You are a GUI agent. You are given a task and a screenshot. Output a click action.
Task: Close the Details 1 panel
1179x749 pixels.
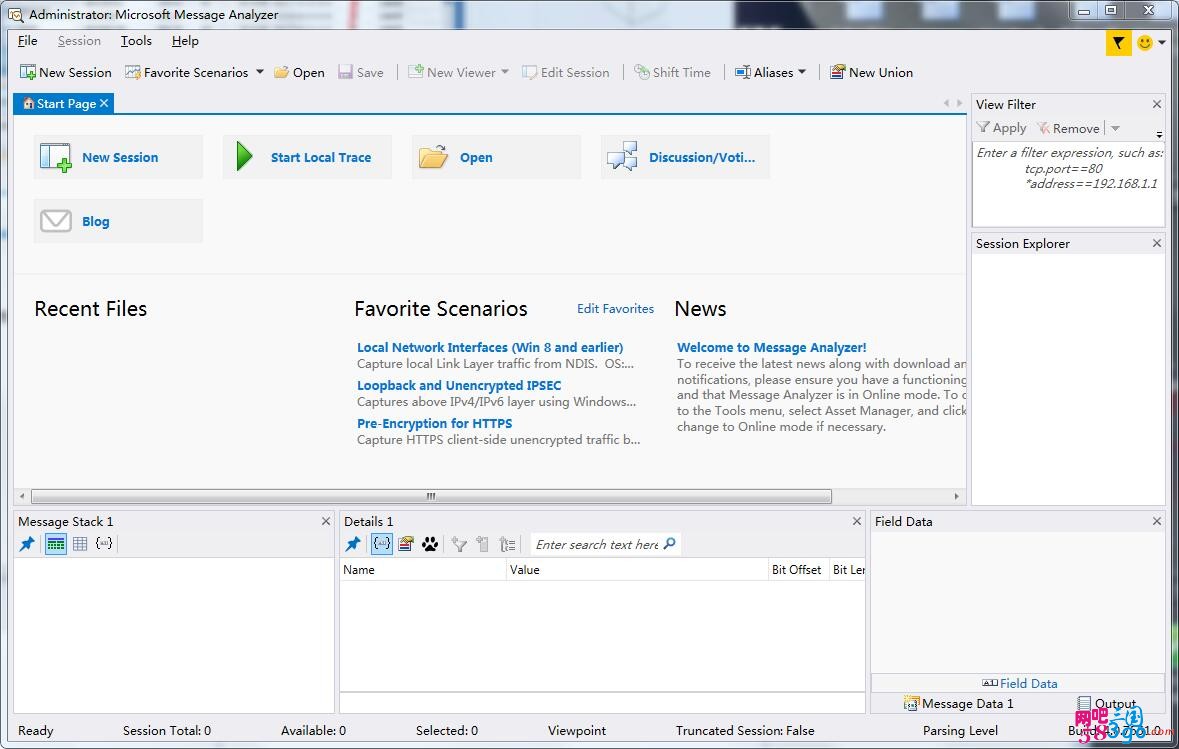(856, 521)
